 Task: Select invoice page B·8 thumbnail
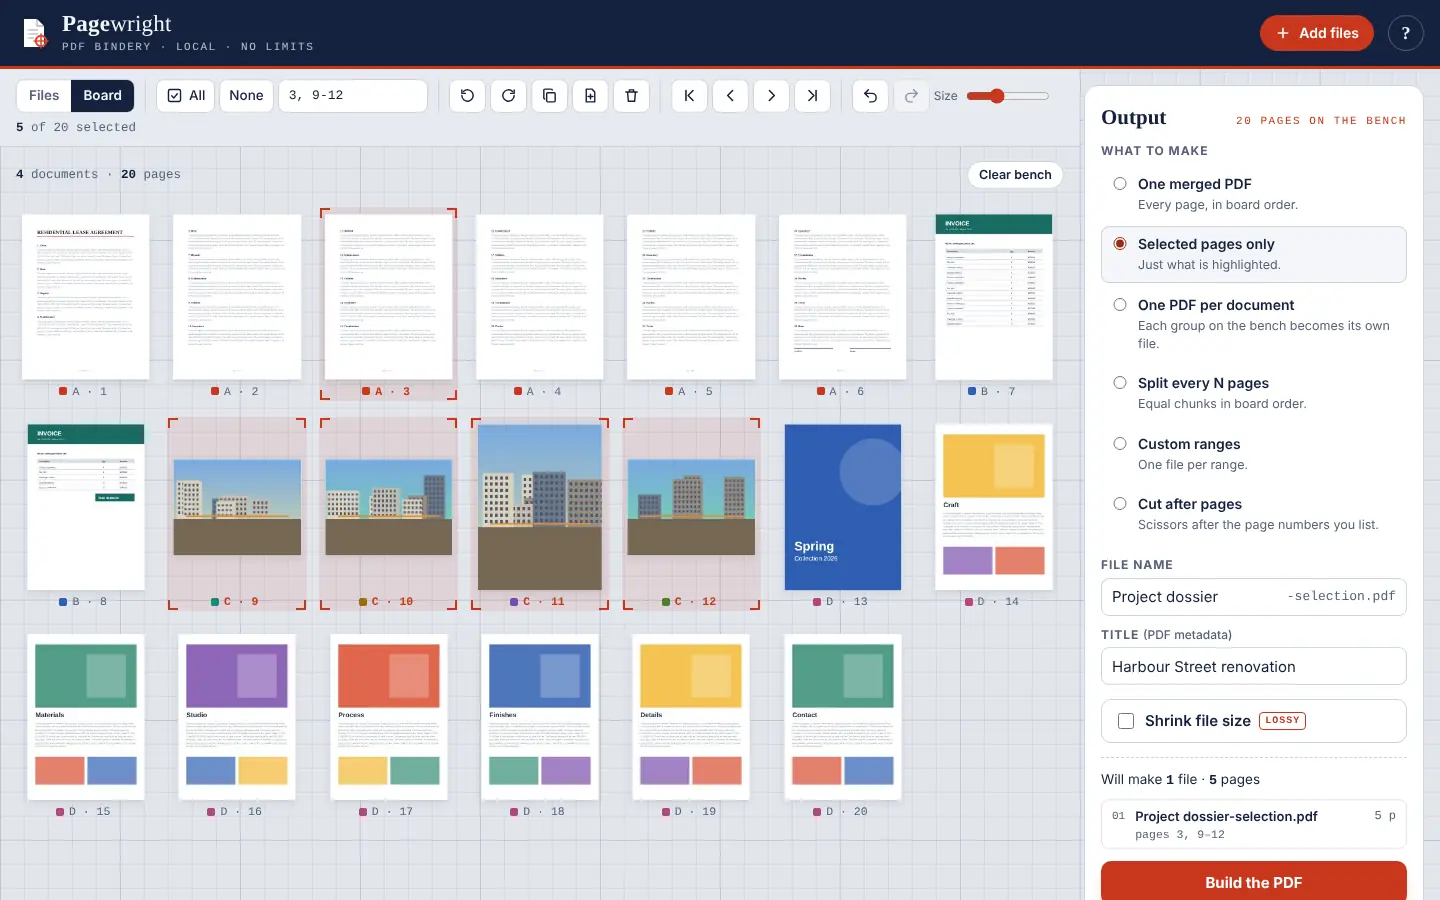tap(86, 507)
